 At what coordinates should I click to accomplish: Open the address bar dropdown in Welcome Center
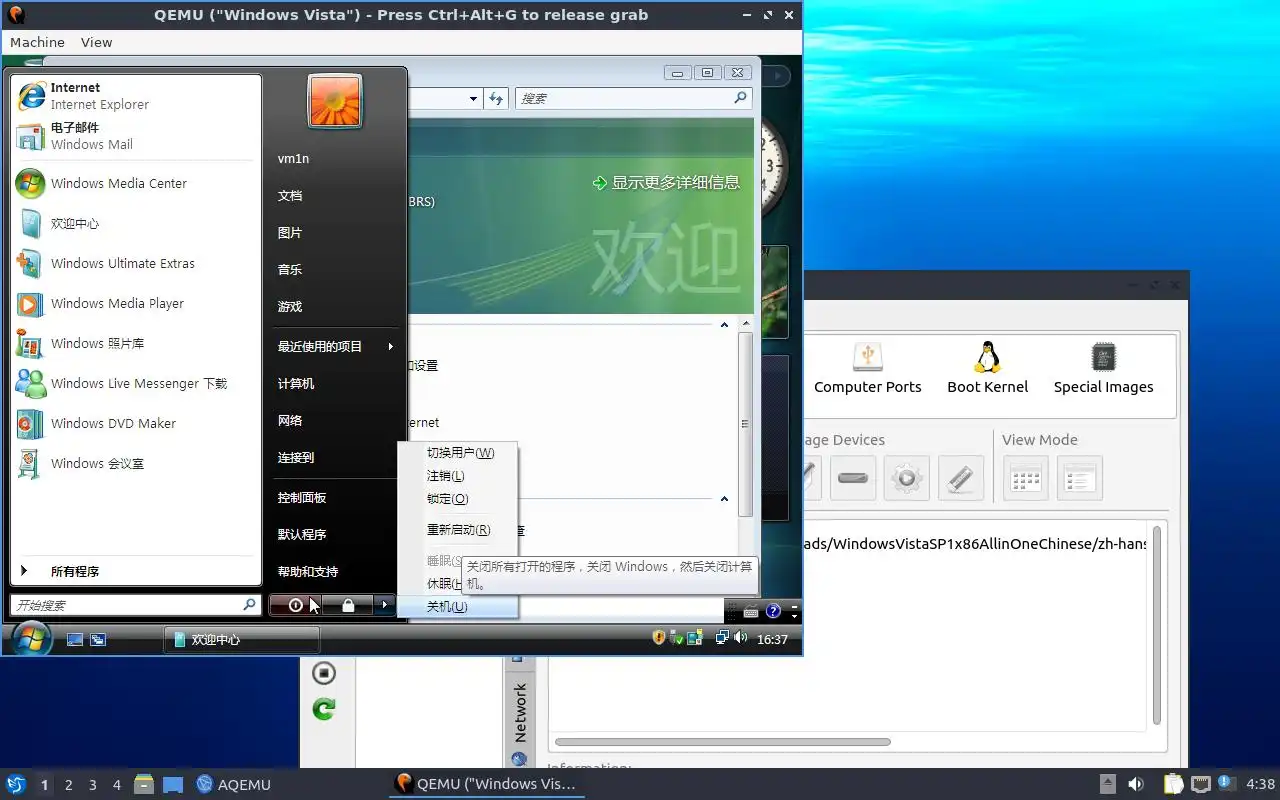coord(474,98)
